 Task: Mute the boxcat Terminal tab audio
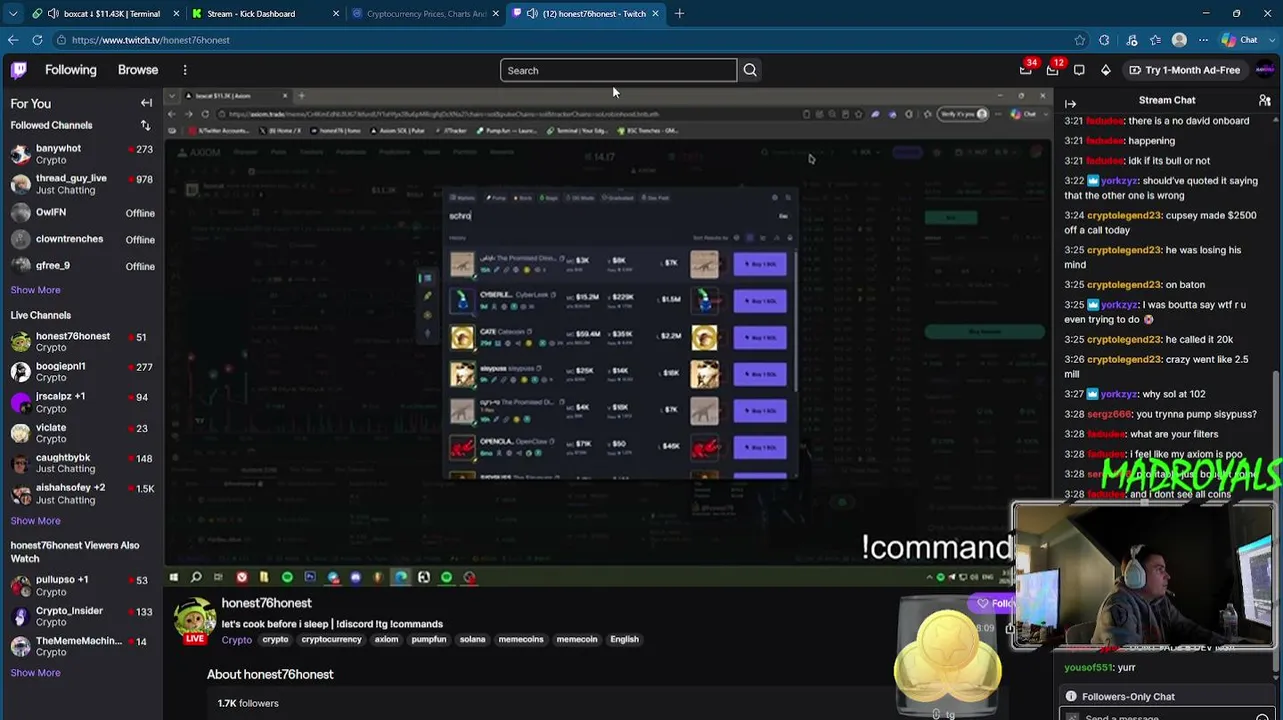click(x=53, y=14)
